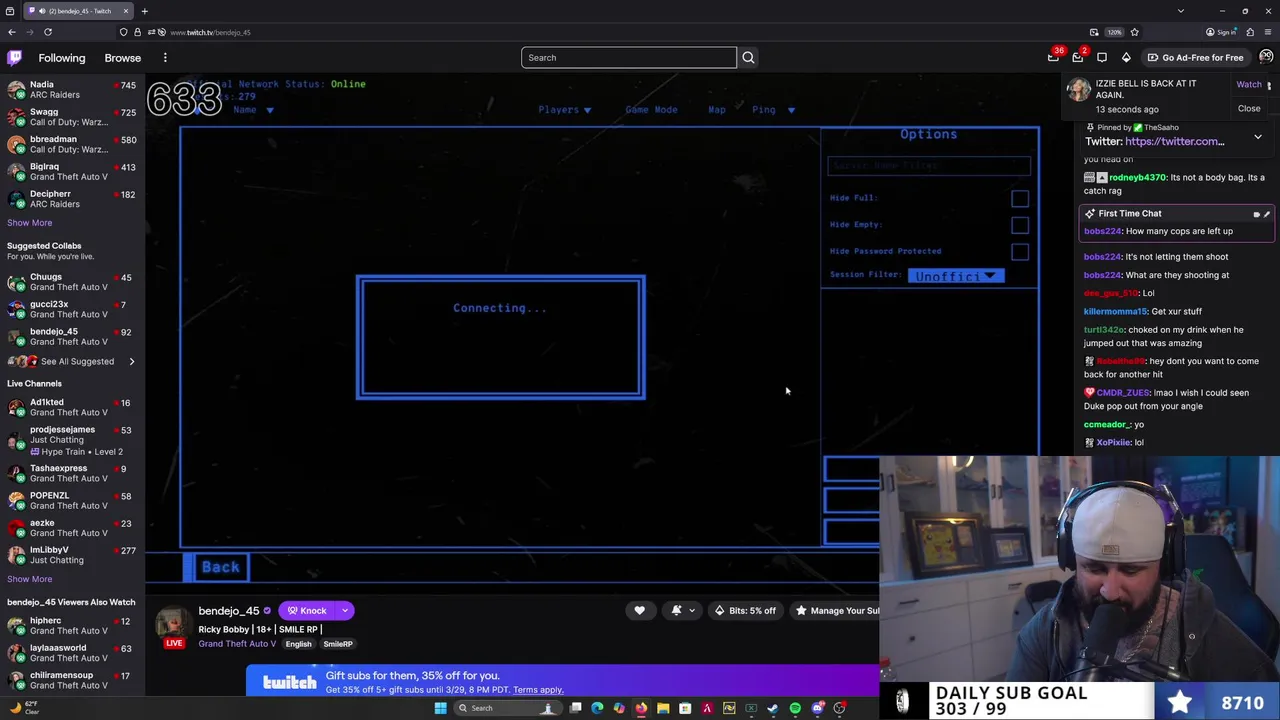The height and width of the screenshot is (720, 1280).
Task: Open Nadia's channel in sidebar
Action: [72, 90]
